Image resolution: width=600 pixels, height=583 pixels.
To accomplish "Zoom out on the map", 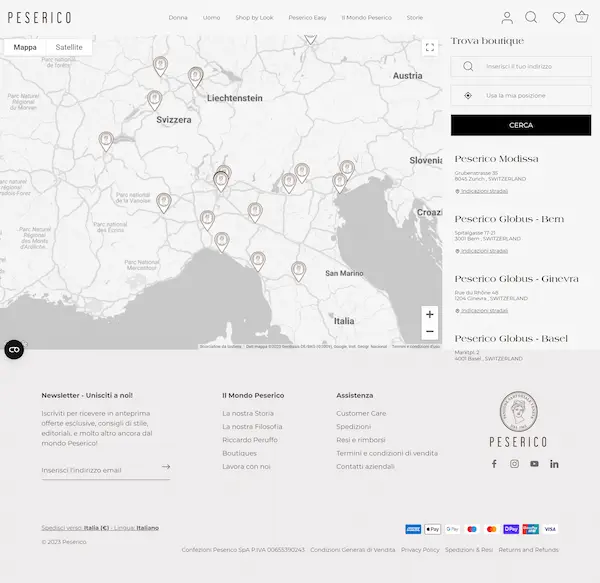I will [430, 332].
